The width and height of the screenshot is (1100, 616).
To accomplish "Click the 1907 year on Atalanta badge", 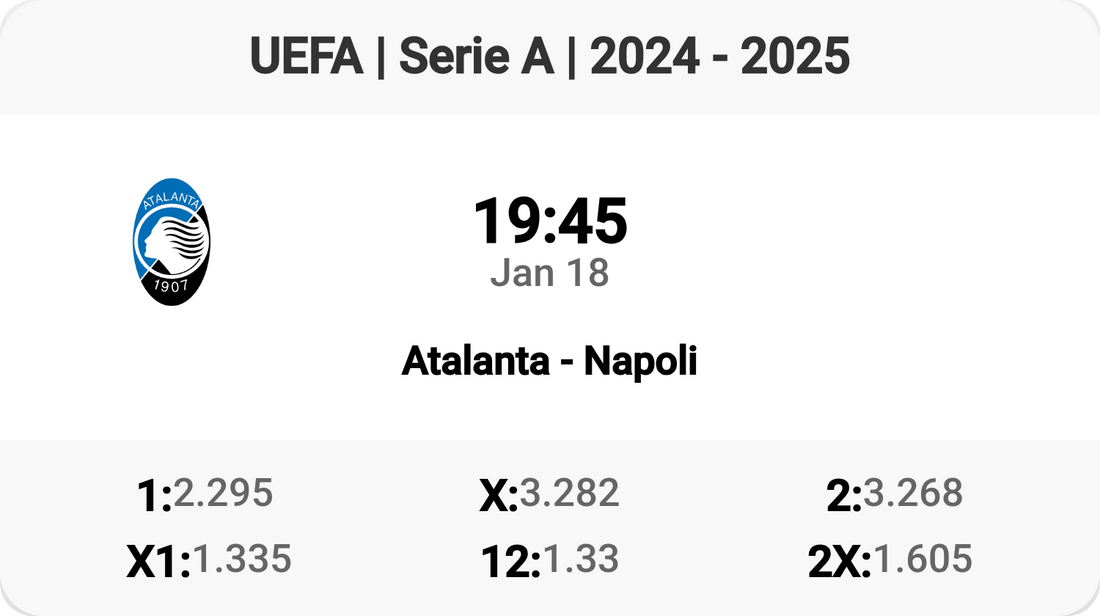I will 171,286.
